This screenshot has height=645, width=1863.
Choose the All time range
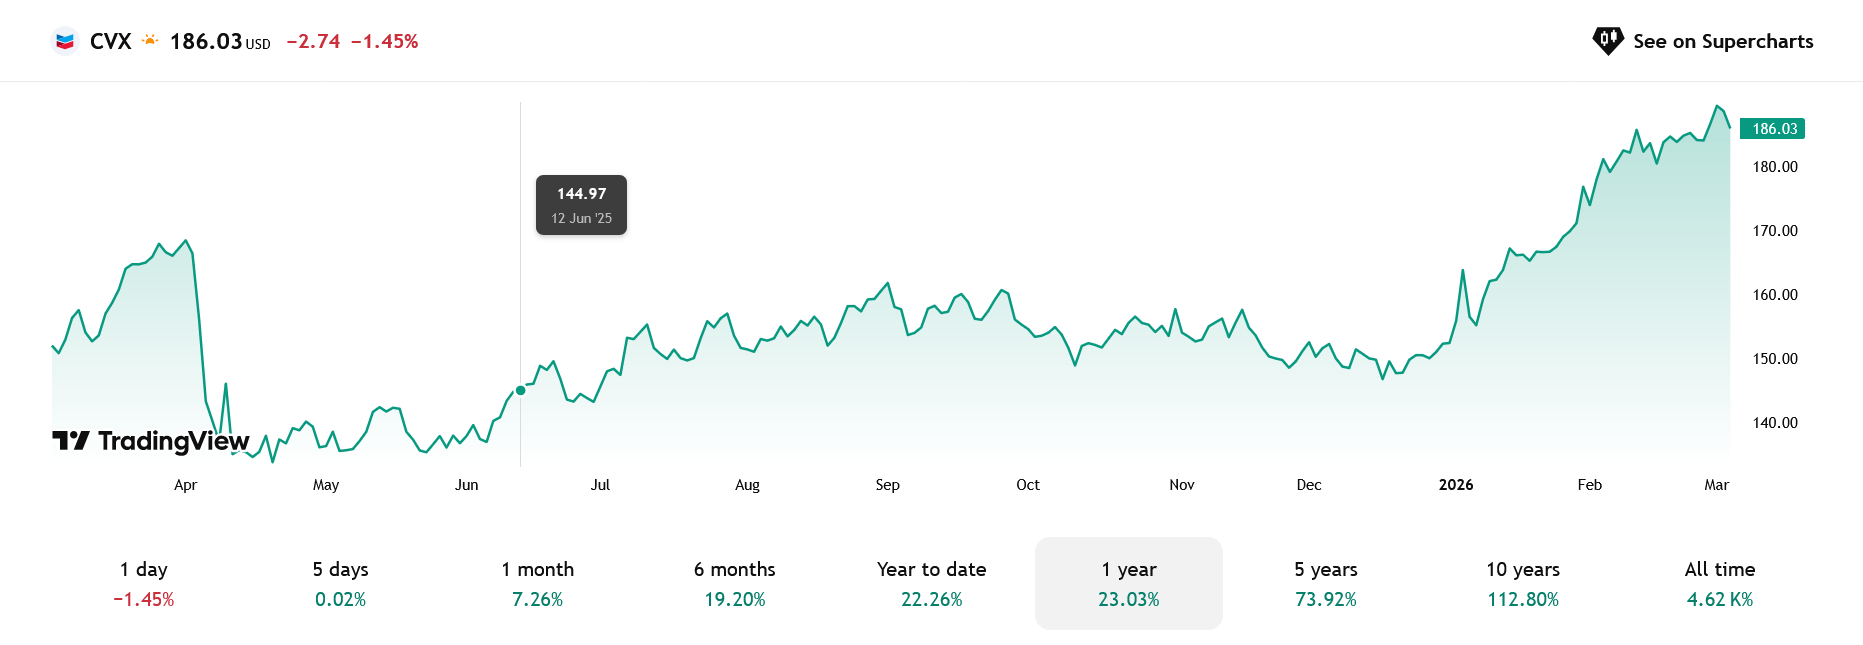click(1720, 583)
